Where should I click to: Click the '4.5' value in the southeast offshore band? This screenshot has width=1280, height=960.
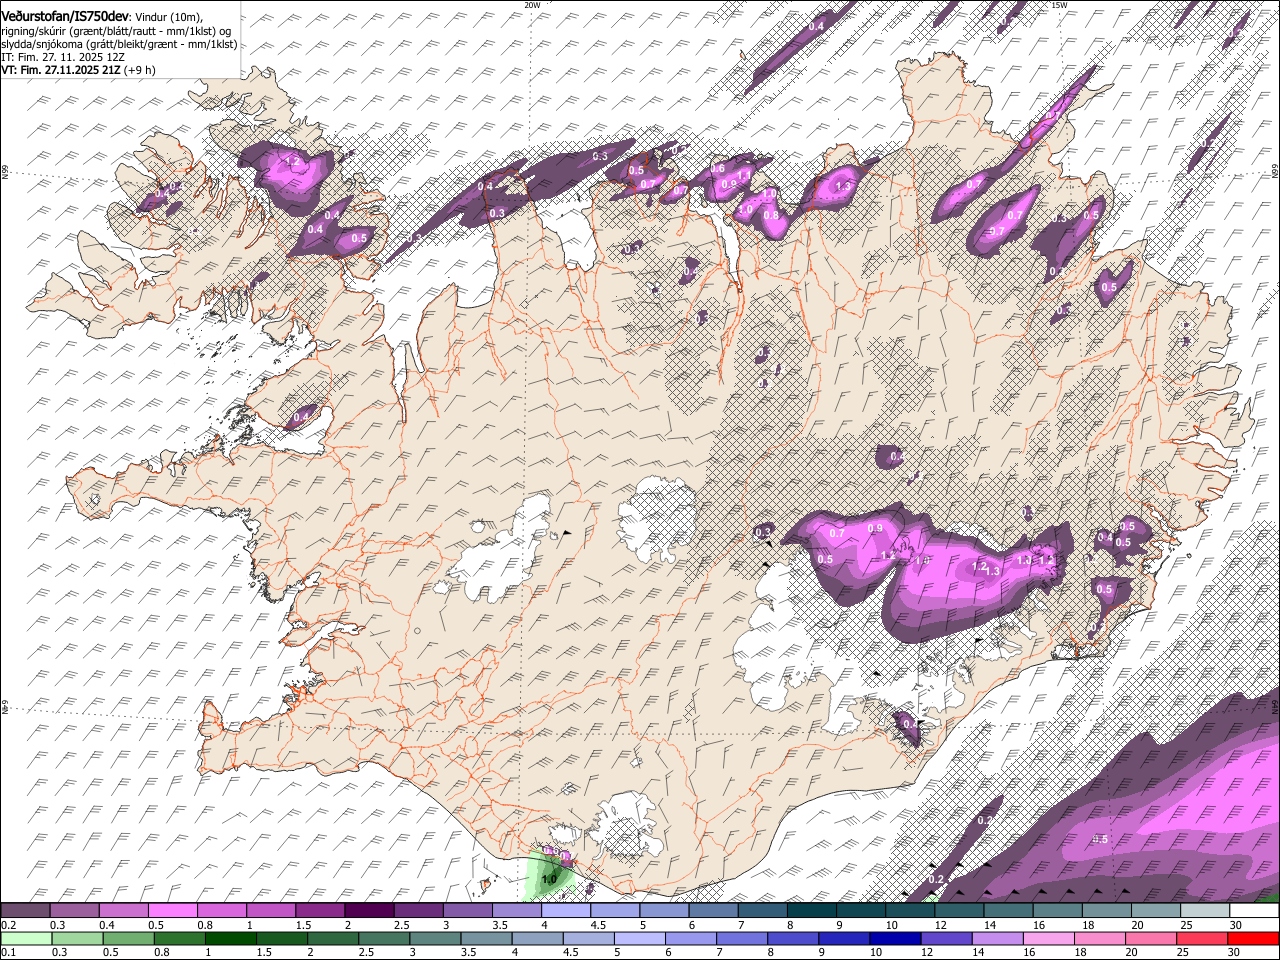1101,839
